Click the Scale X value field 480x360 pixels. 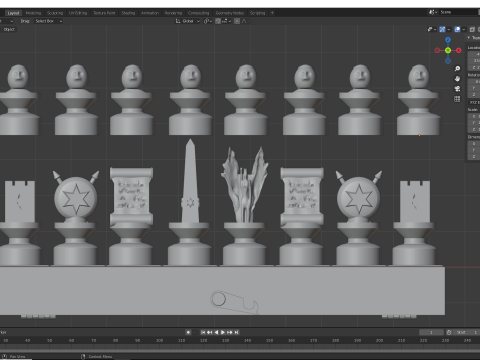click(x=474, y=116)
